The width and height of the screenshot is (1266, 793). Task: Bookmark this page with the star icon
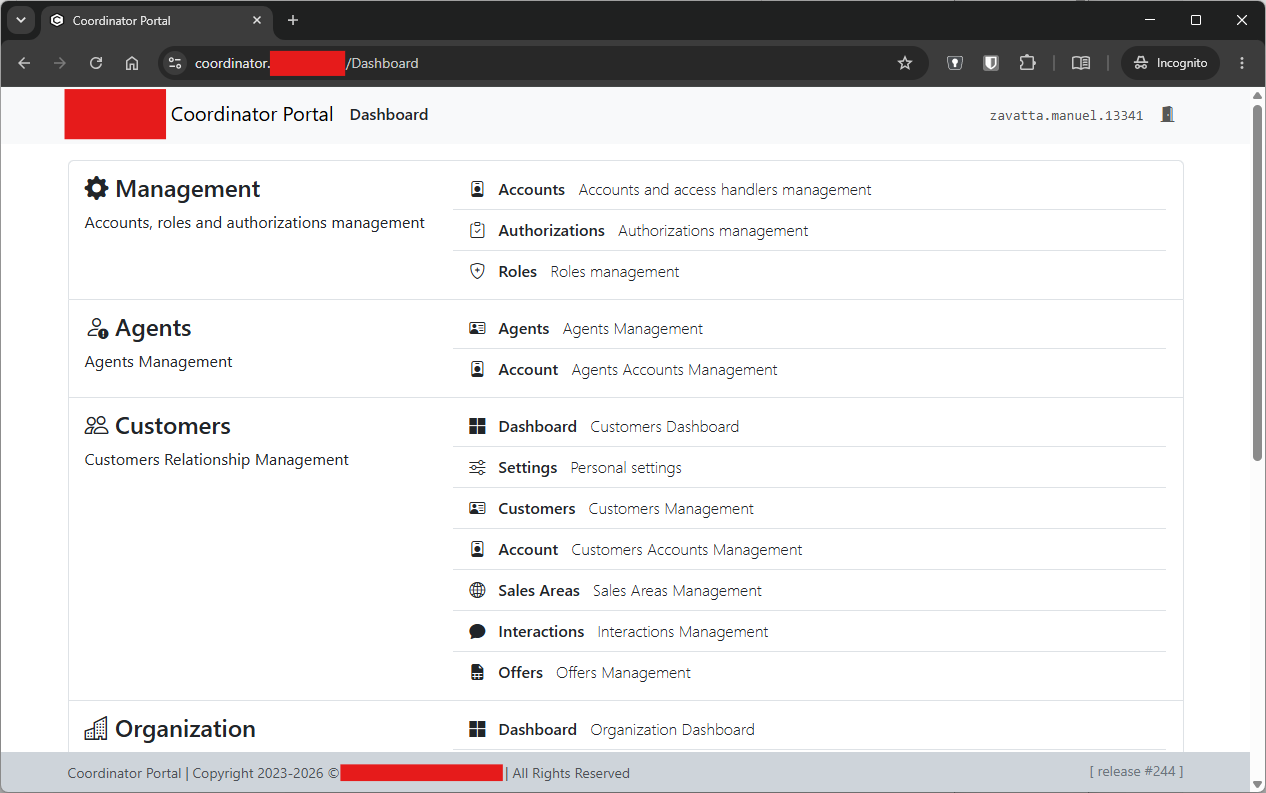pyautogui.click(x=905, y=63)
